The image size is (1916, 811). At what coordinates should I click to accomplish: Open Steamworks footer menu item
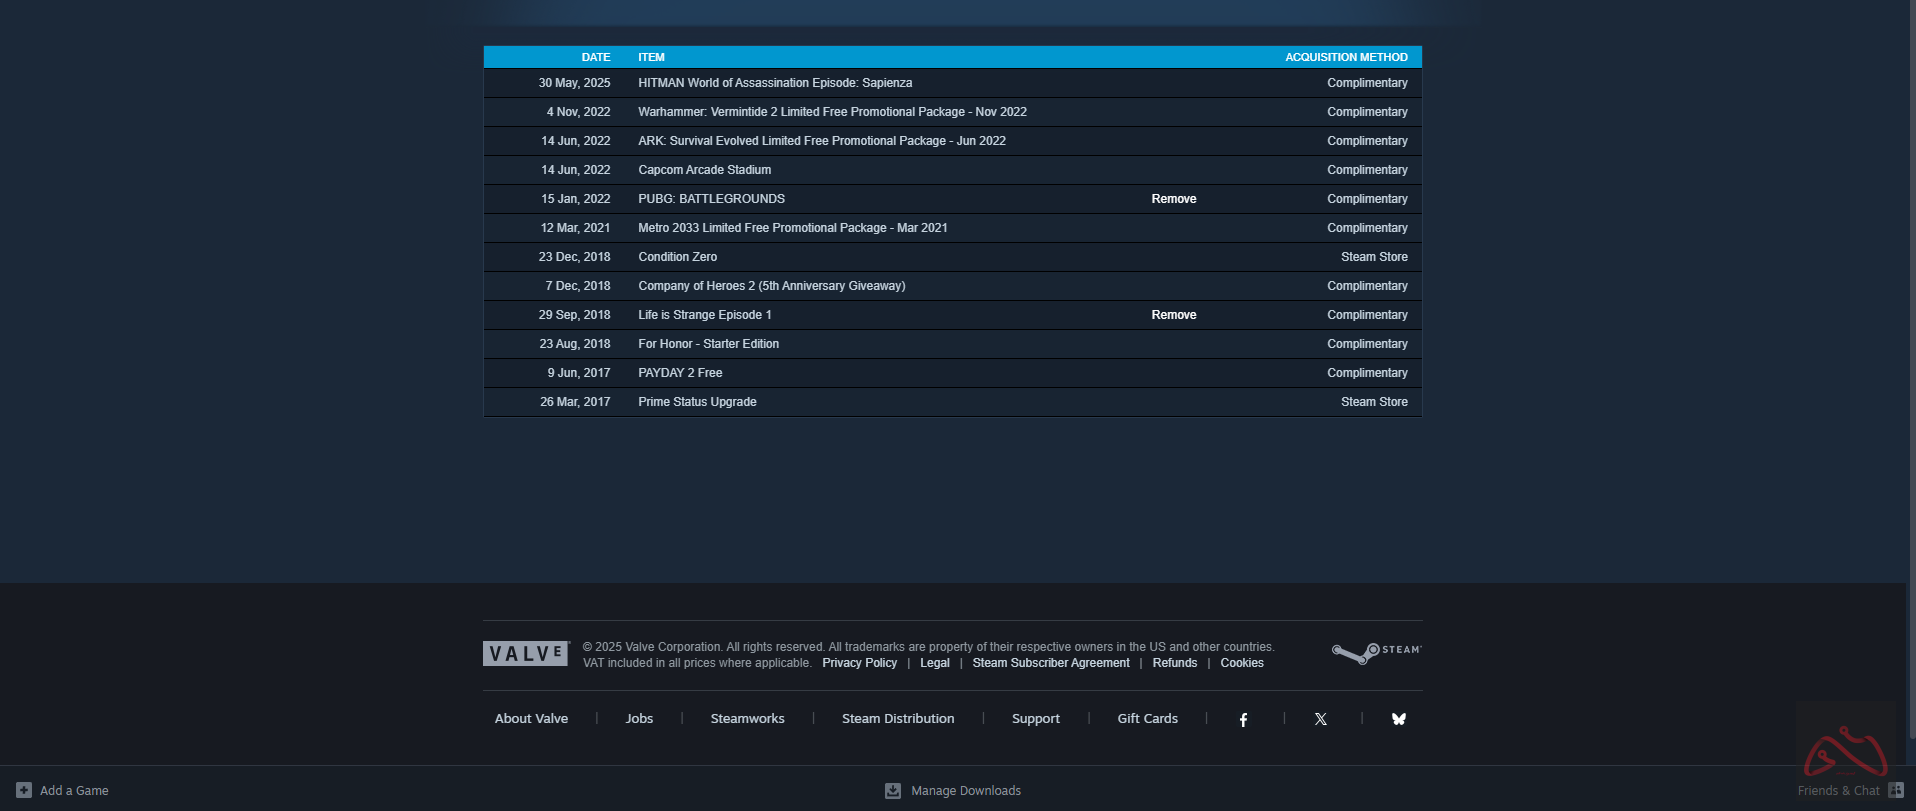tap(747, 719)
